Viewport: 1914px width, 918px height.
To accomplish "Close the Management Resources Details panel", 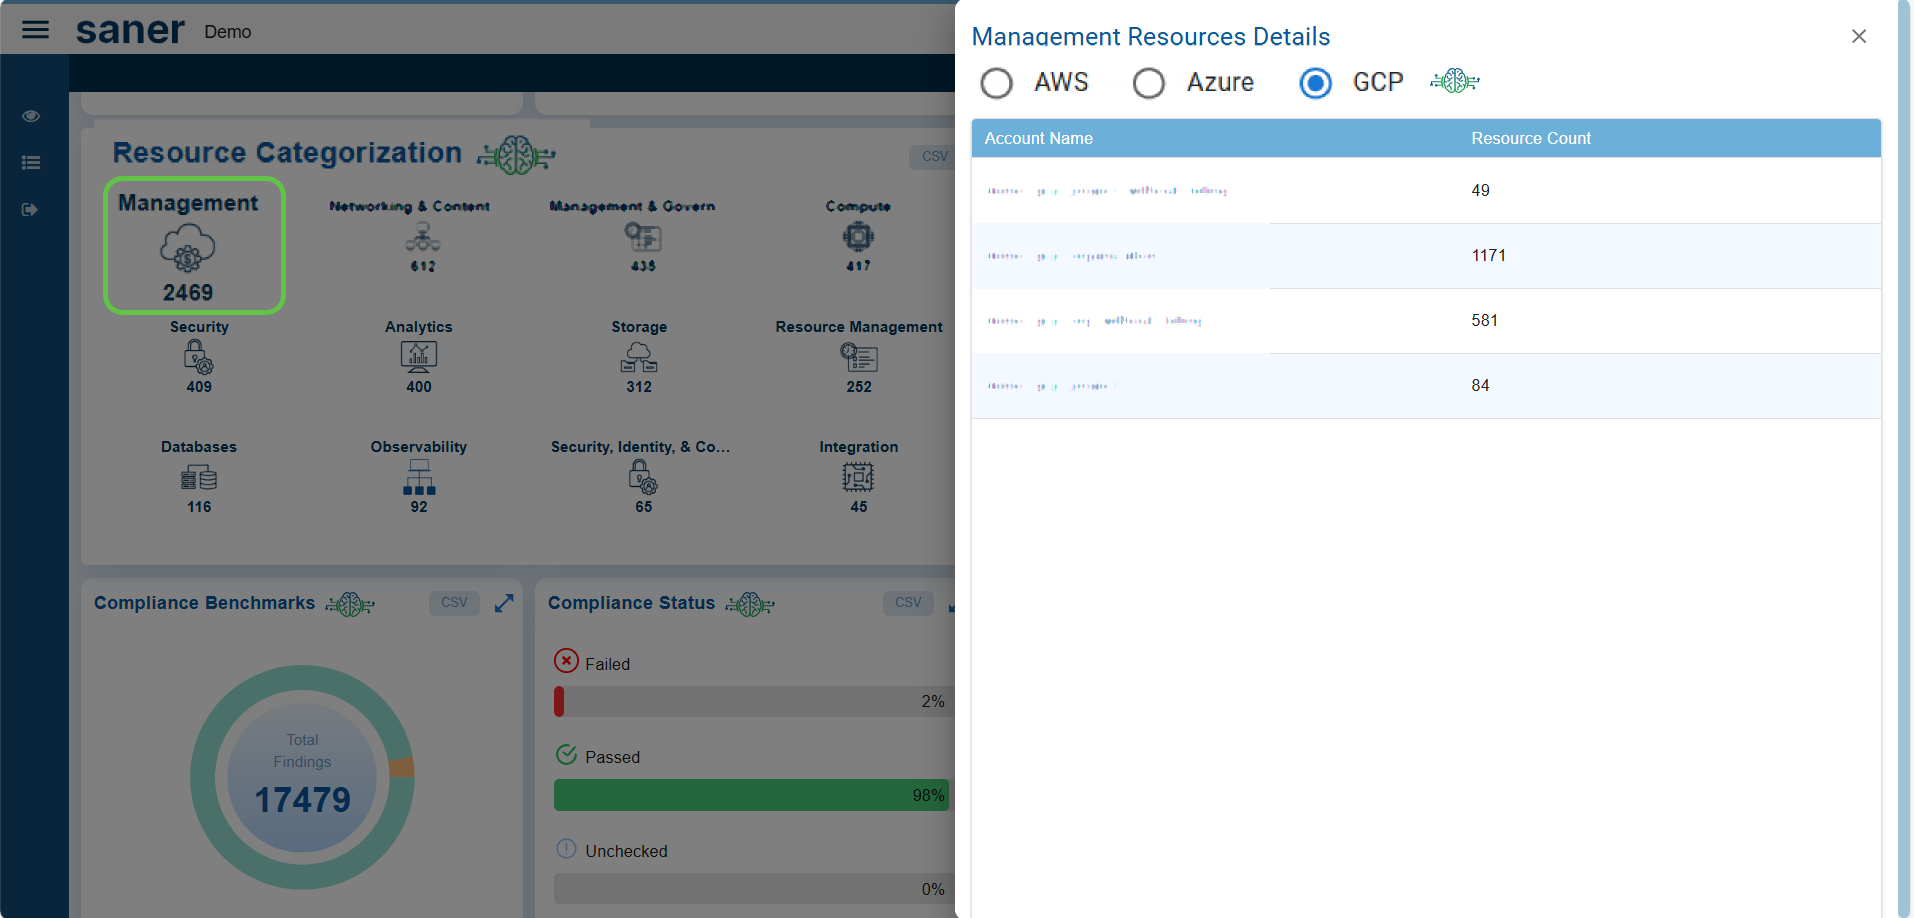I will 1858,36.
